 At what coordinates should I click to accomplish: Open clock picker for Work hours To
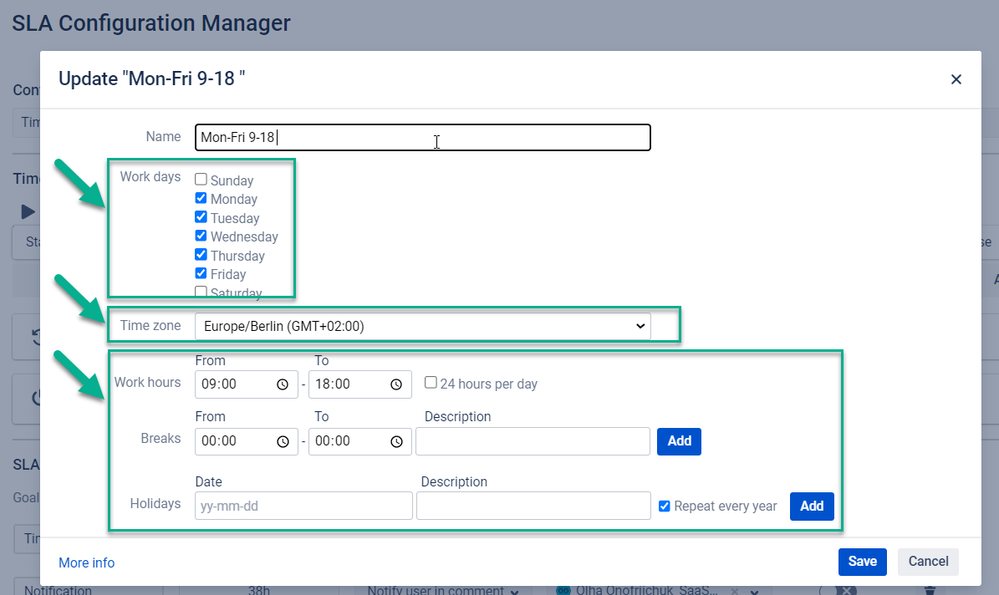tap(396, 384)
